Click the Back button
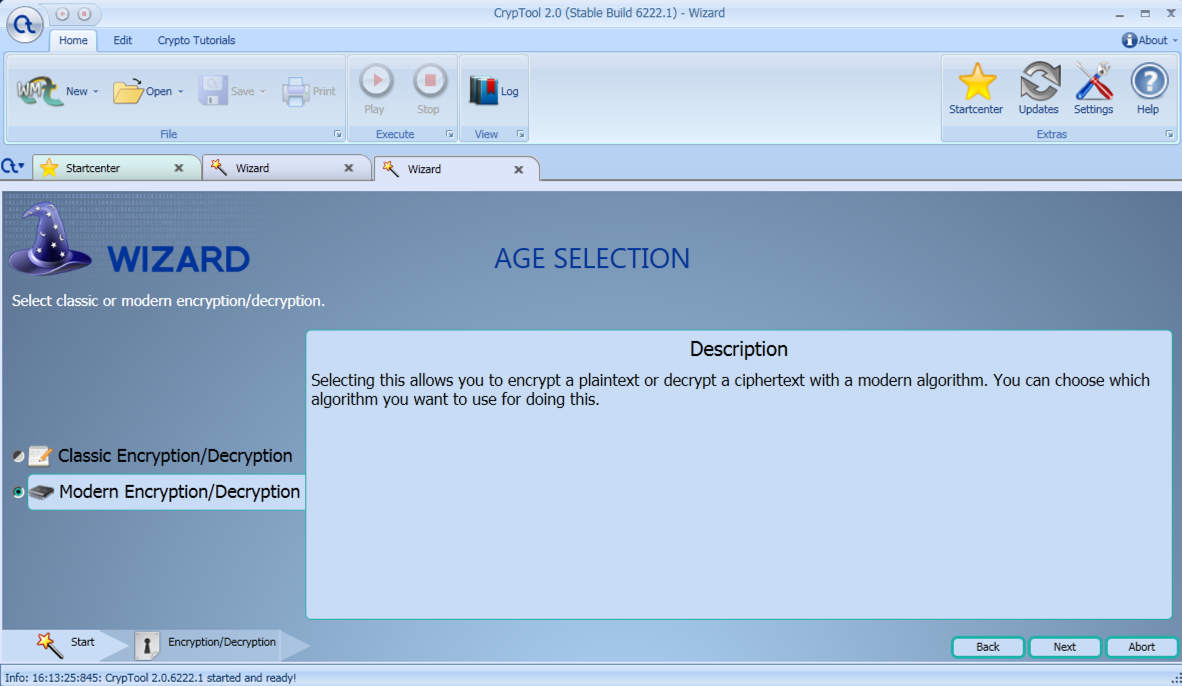Viewport: 1182px width, 686px height. click(x=988, y=647)
